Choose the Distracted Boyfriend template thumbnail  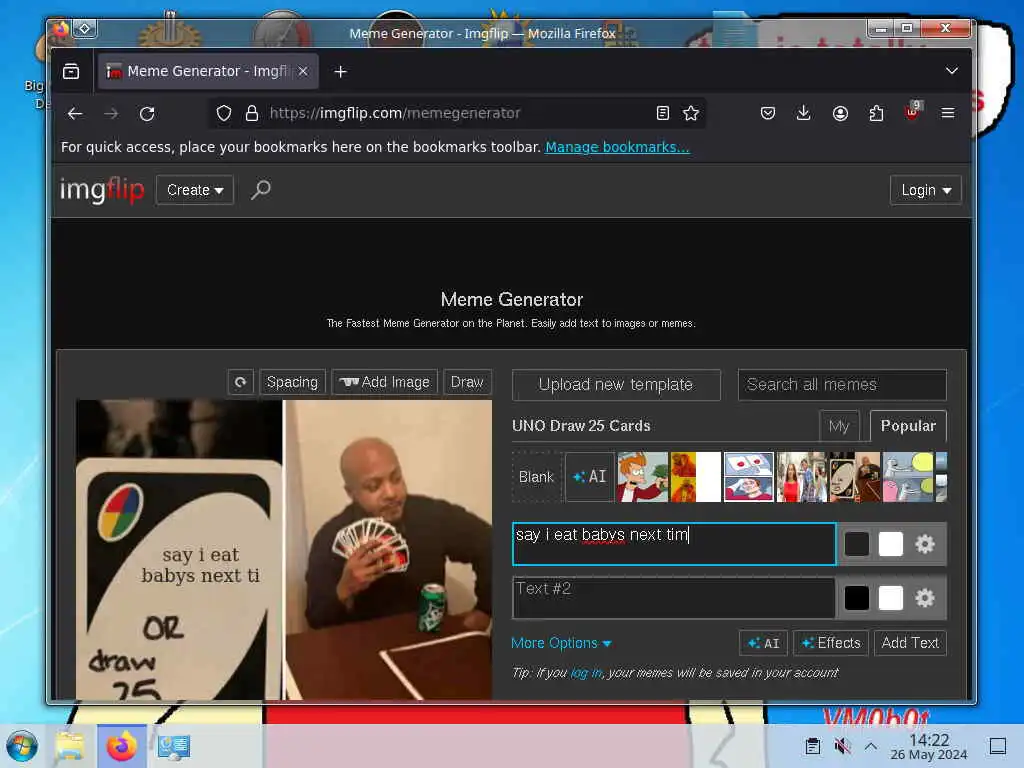[x=802, y=477]
